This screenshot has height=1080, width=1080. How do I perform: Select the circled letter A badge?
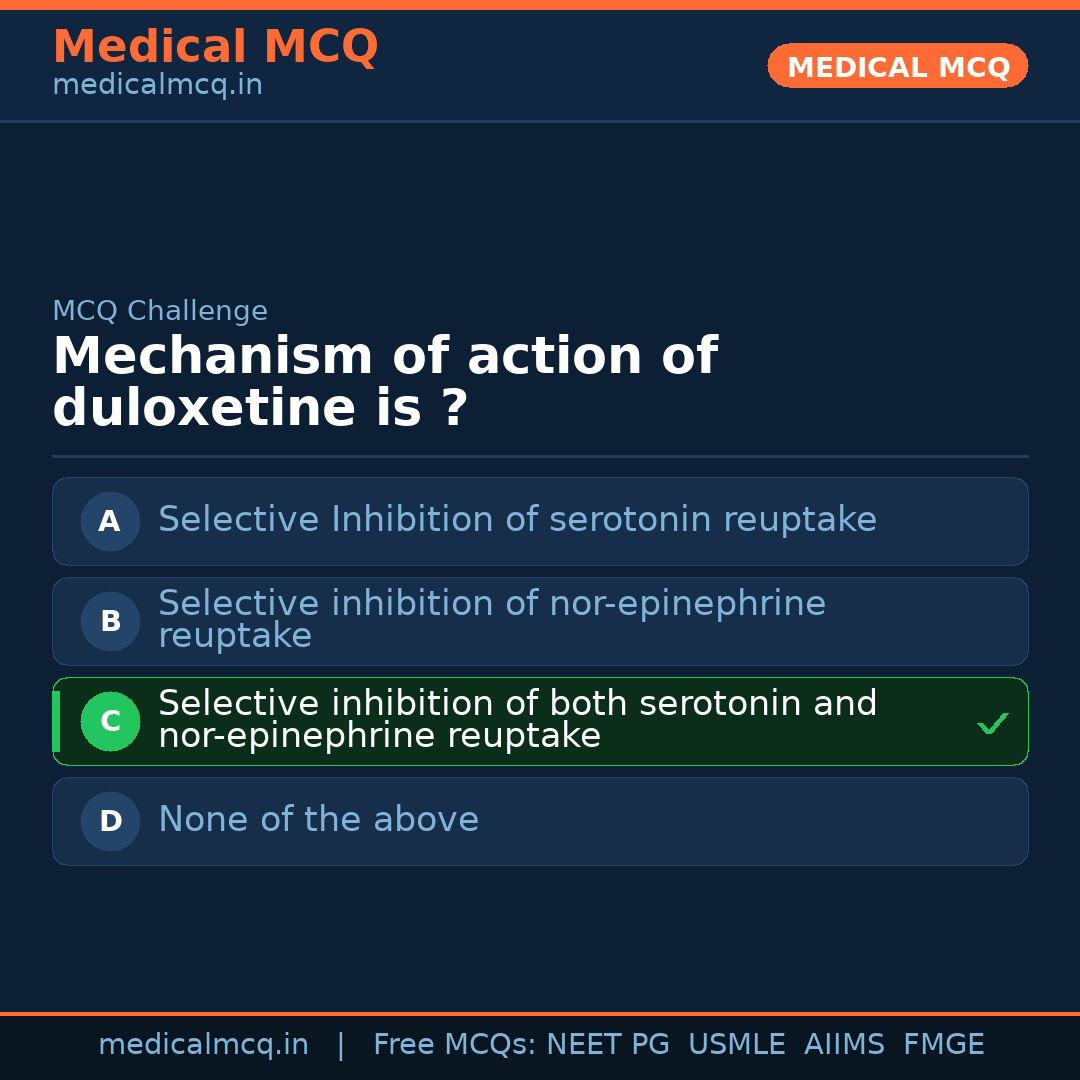110,521
